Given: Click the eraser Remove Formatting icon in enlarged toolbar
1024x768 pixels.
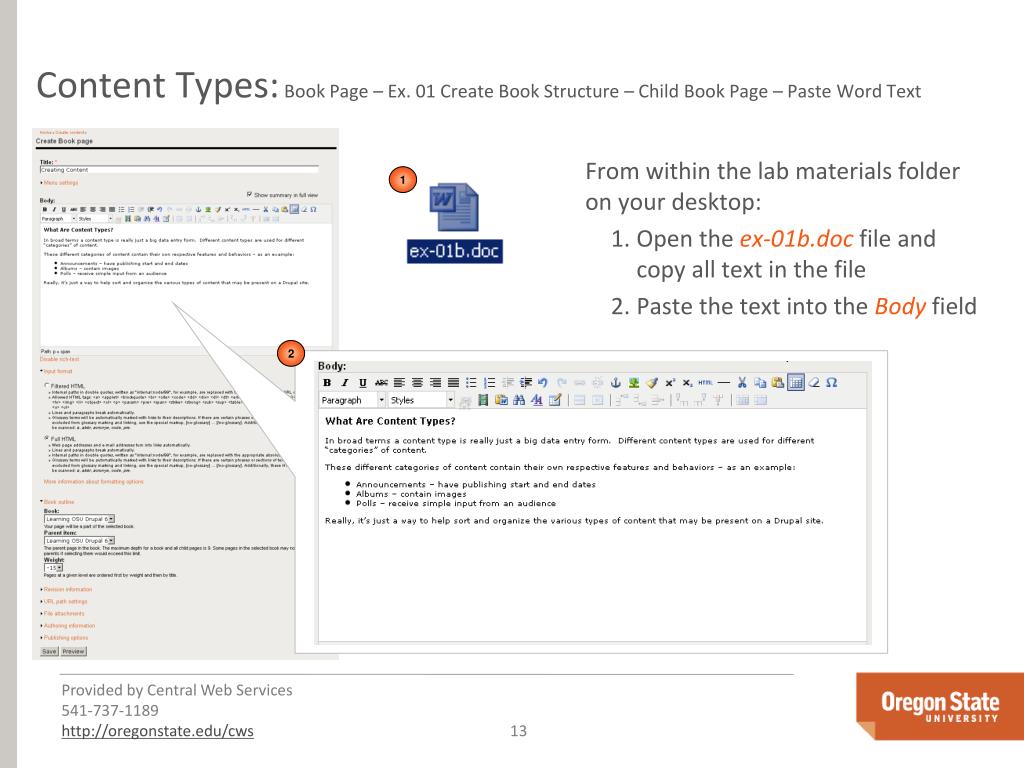Looking at the screenshot, I should point(814,383).
